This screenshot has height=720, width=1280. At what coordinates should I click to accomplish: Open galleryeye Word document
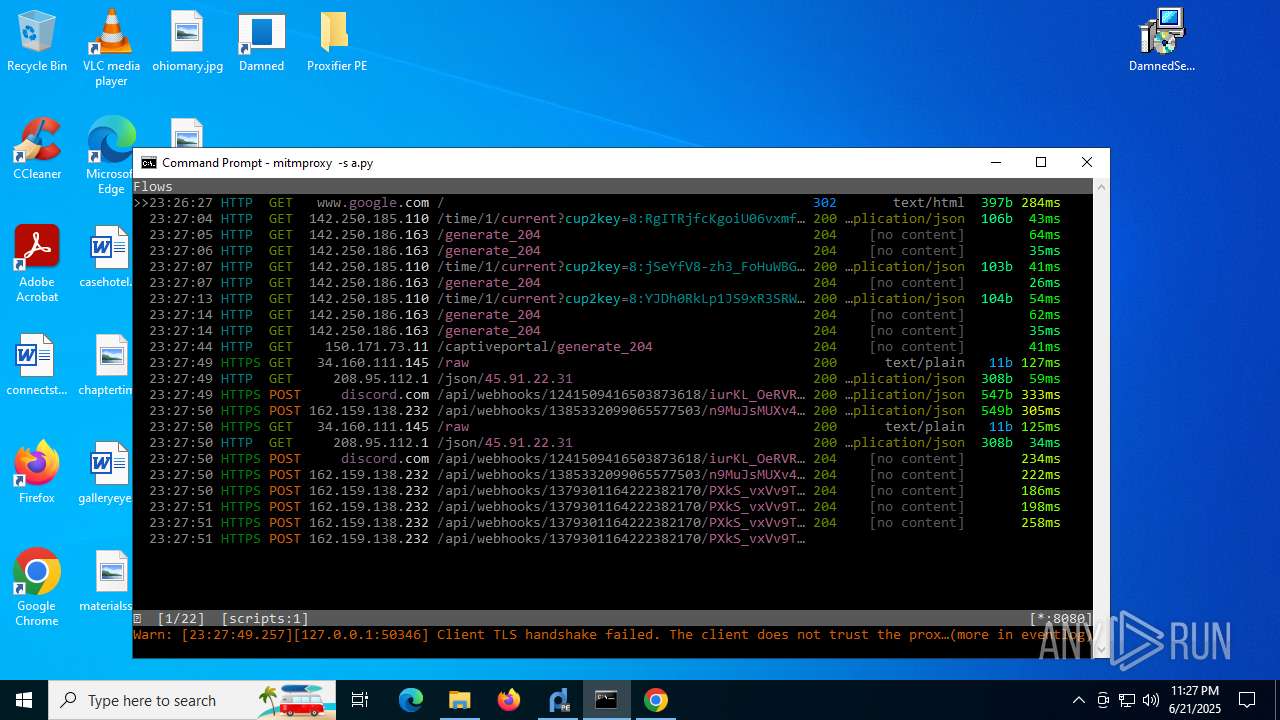pos(109,473)
